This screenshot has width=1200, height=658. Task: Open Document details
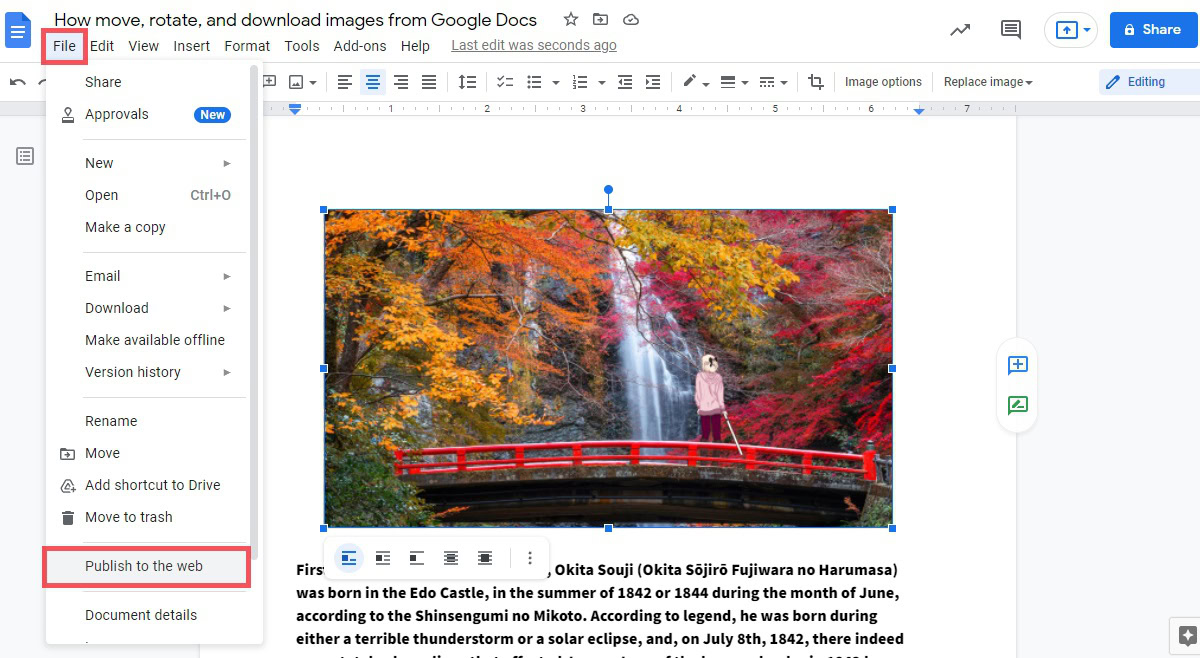click(148, 615)
